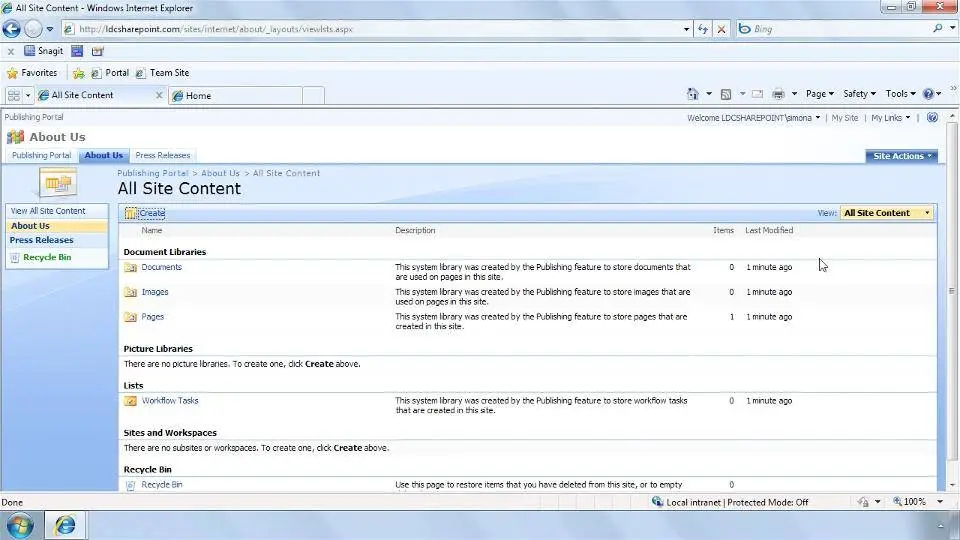
Task: Click the About Us breadcrumb link
Action: pos(220,173)
